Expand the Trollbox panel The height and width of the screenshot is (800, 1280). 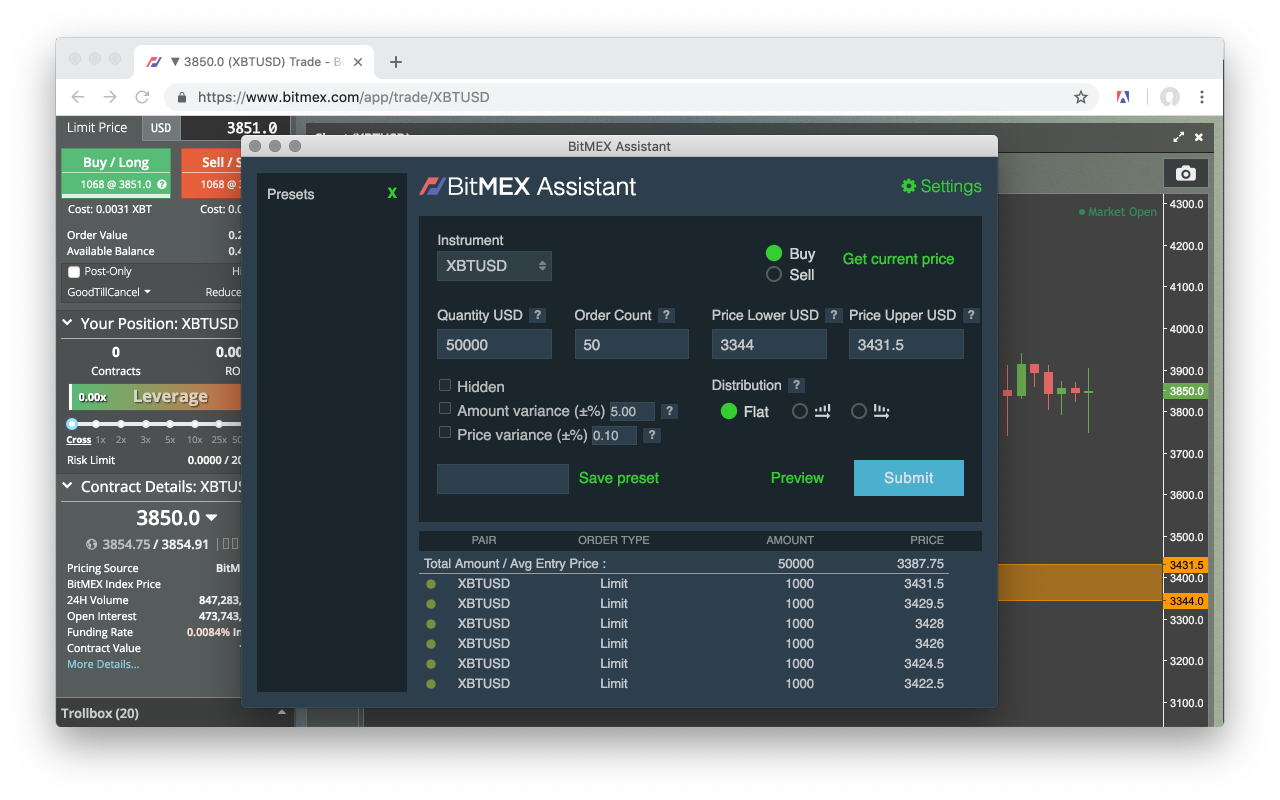(281, 712)
